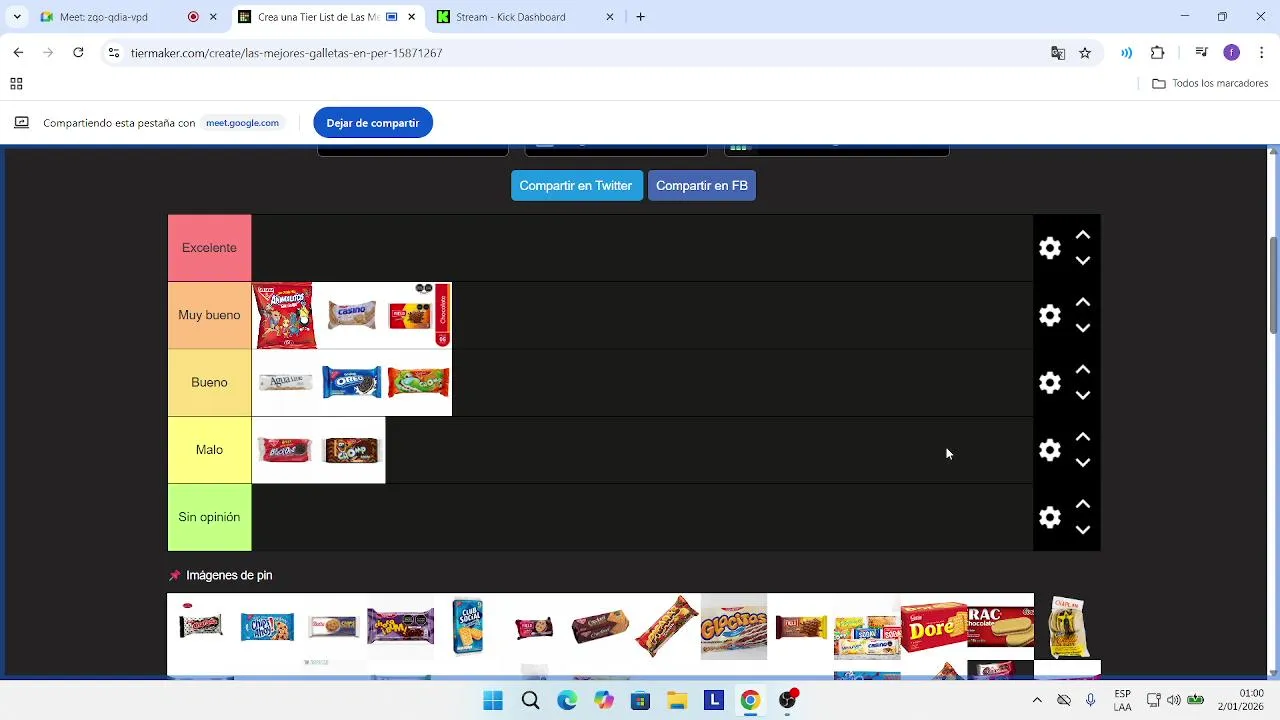This screenshot has width=1280, height=720.
Task: Move the Excelente row down with arrow
Action: coord(1082,261)
